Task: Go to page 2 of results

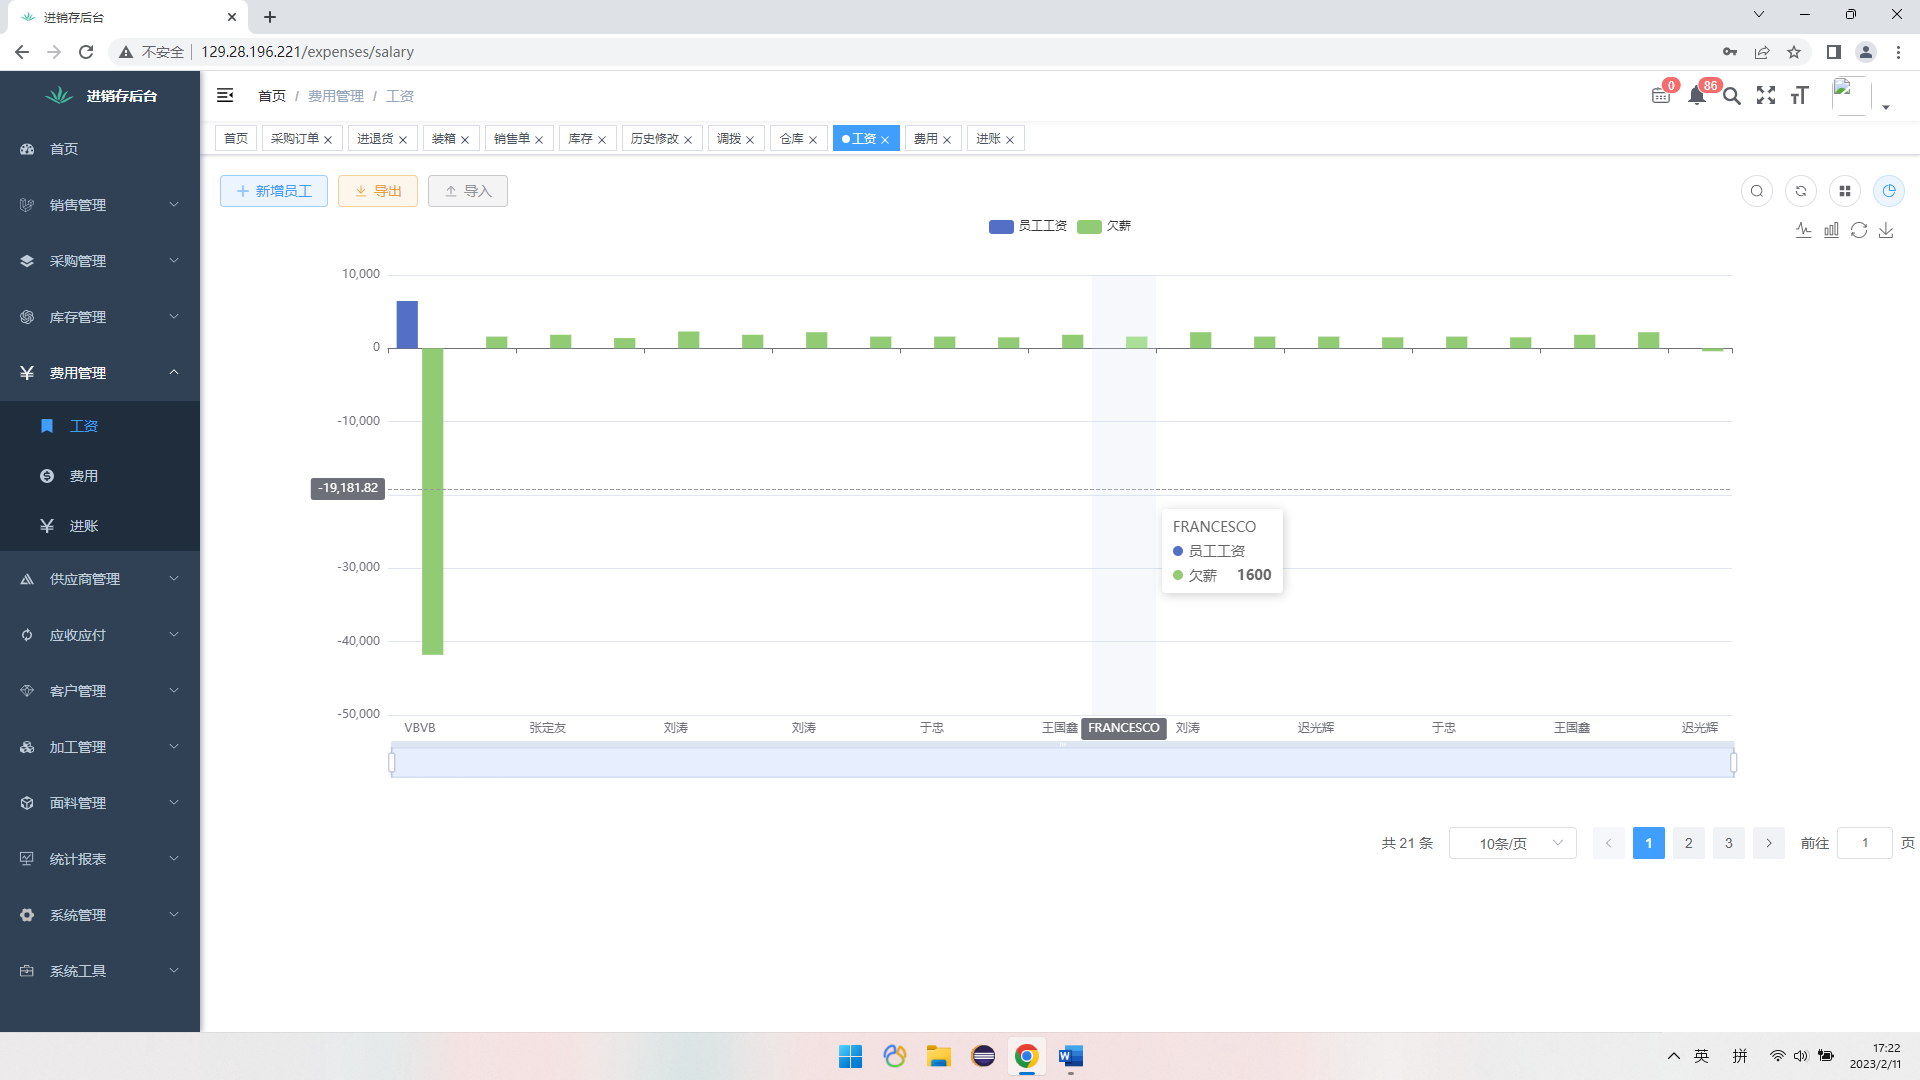Action: pos(1689,843)
